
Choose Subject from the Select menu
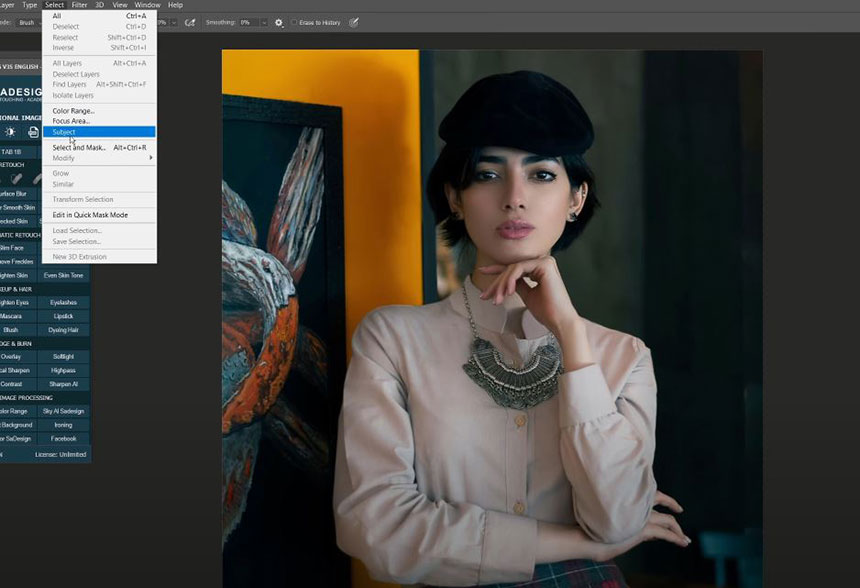(x=64, y=132)
